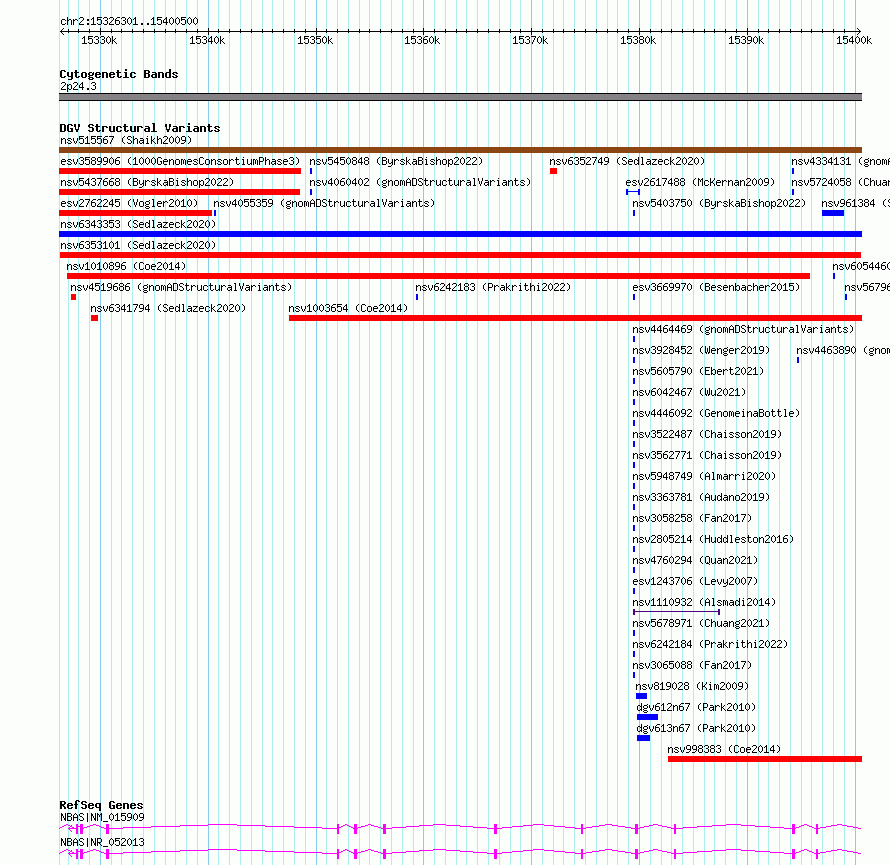Open NBAS|NM_015909 gene label
This screenshot has height=865, width=890.
(x=102, y=817)
